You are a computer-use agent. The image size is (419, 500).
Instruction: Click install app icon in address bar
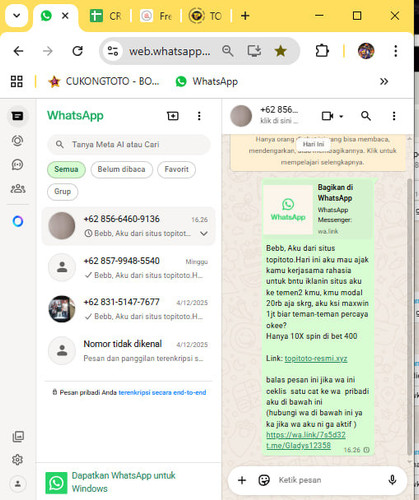tap(254, 51)
